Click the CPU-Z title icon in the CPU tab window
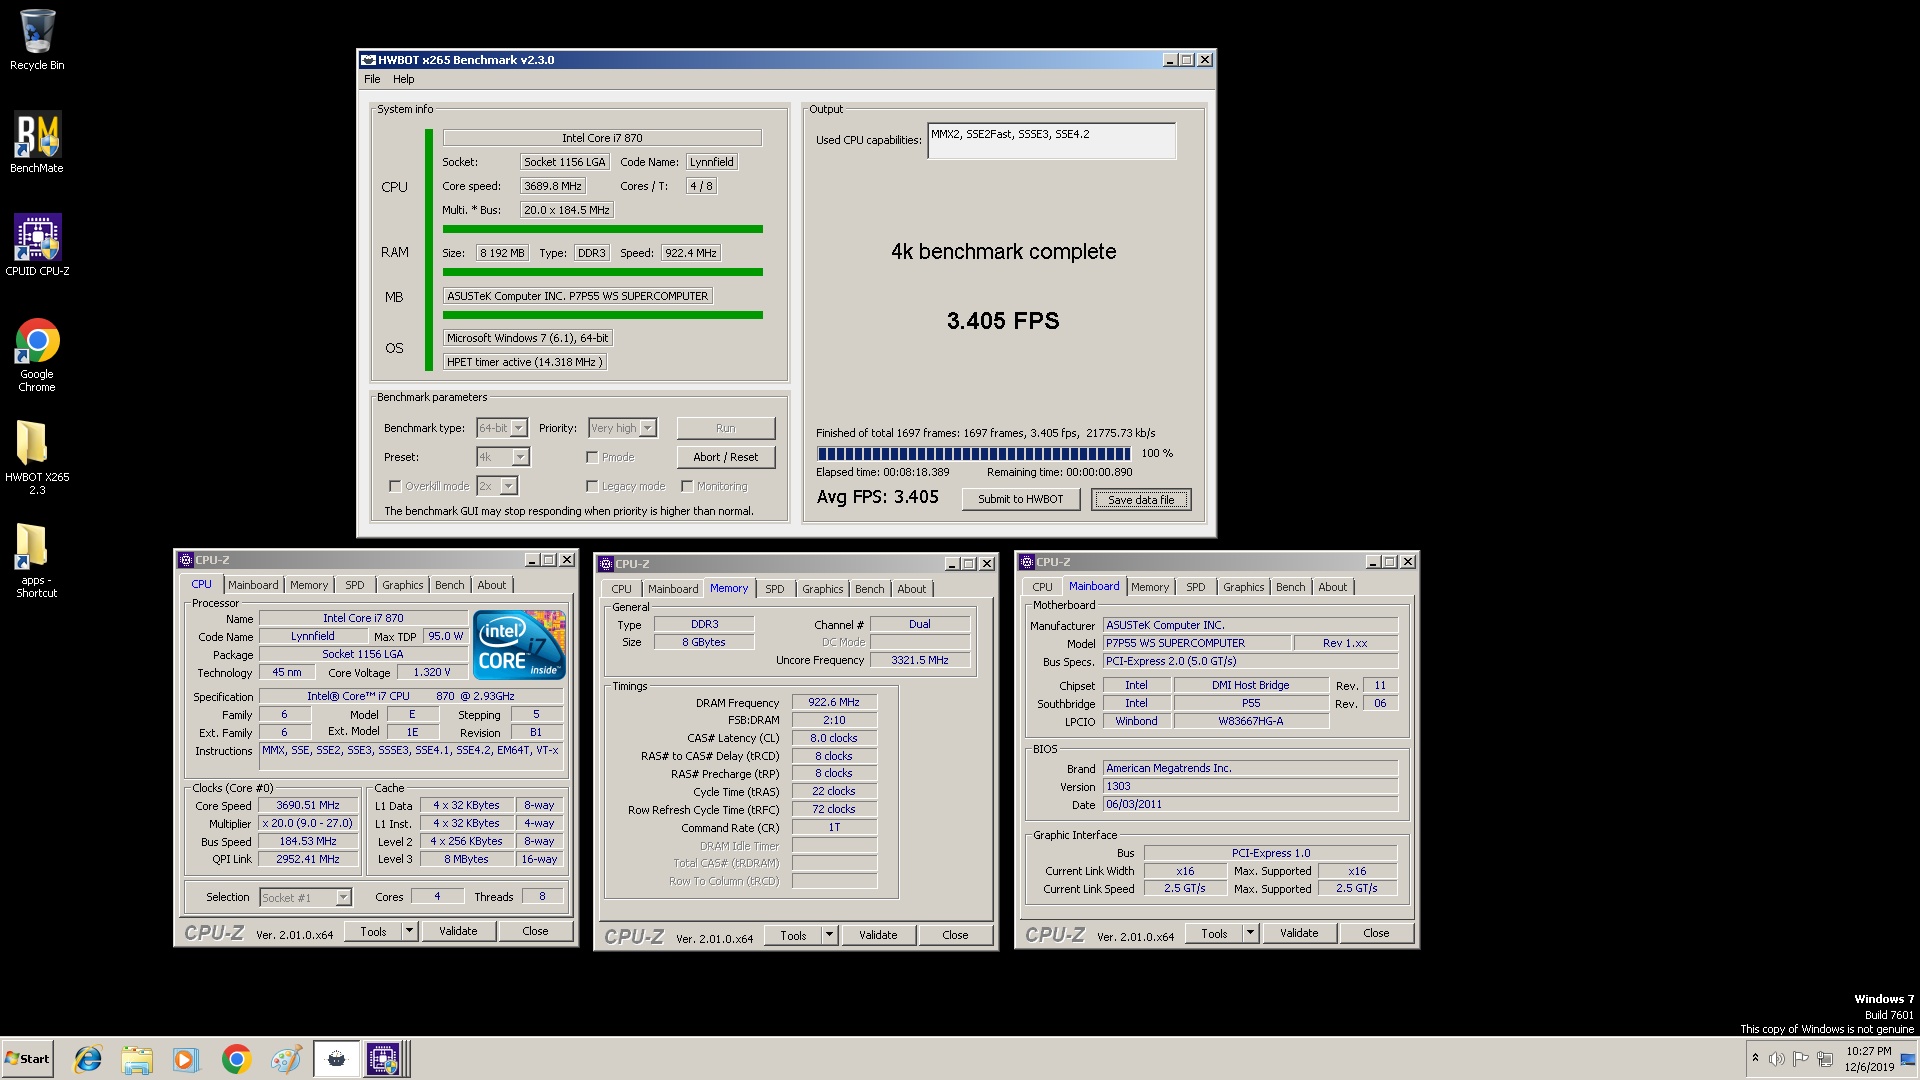 point(186,560)
